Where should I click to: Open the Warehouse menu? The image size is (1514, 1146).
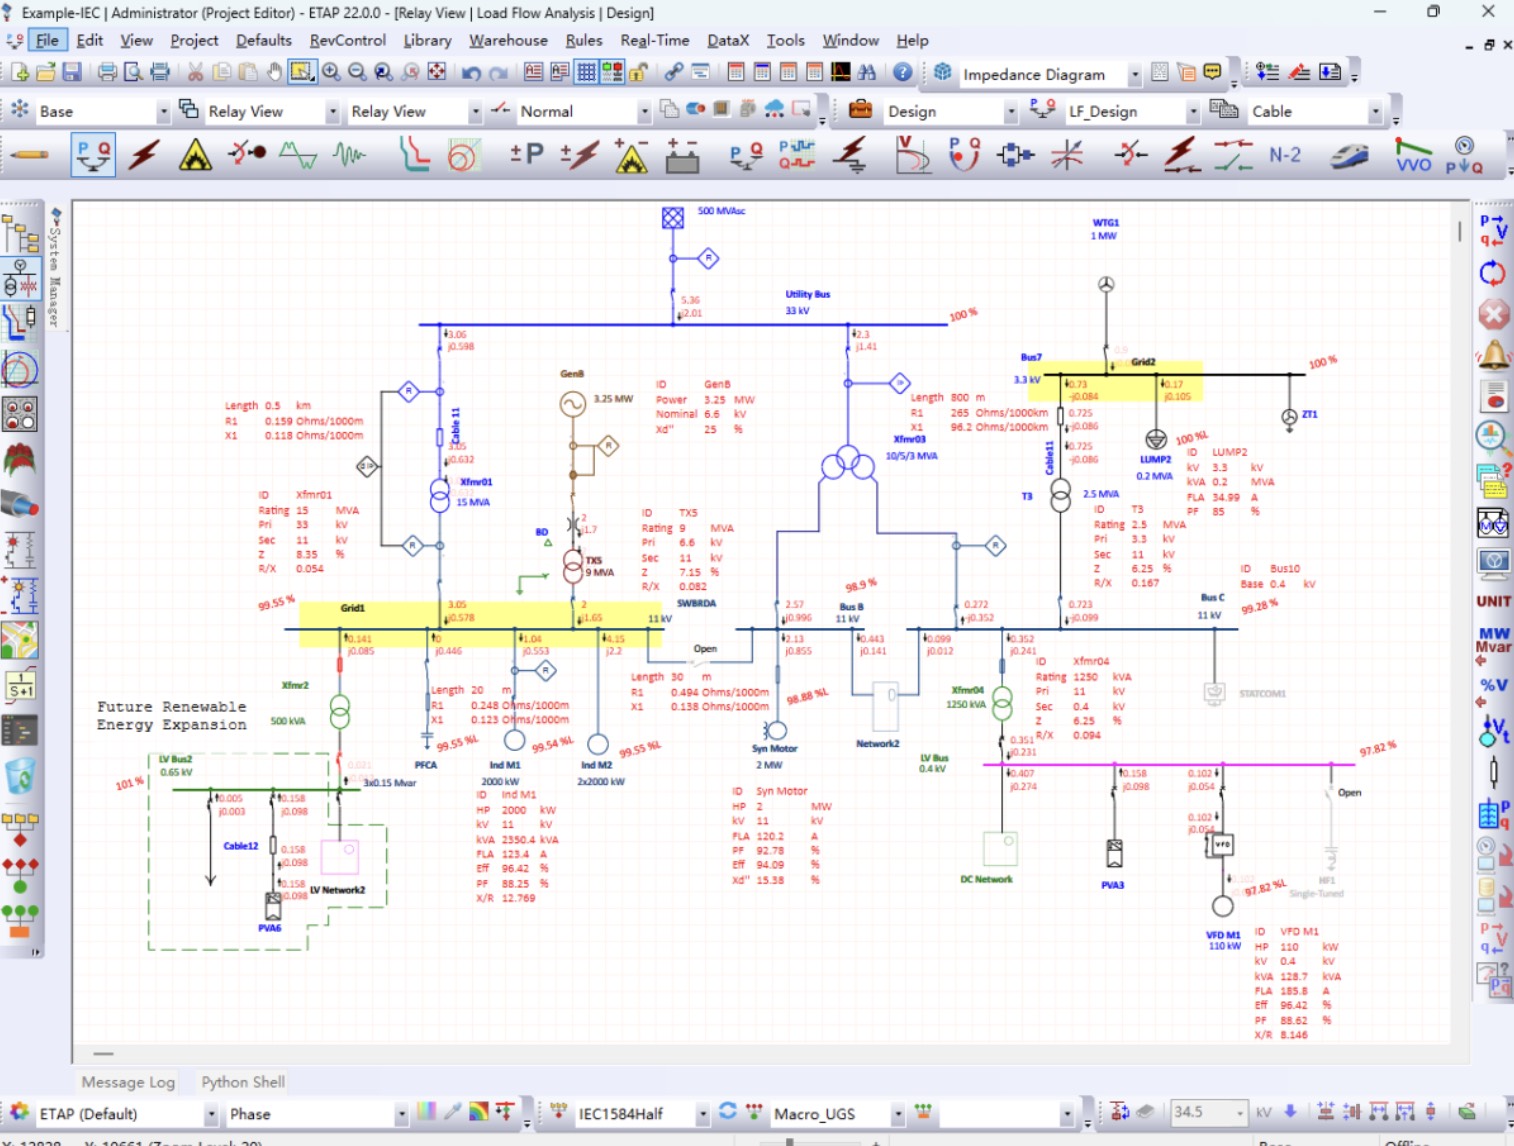tap(508, 40)
